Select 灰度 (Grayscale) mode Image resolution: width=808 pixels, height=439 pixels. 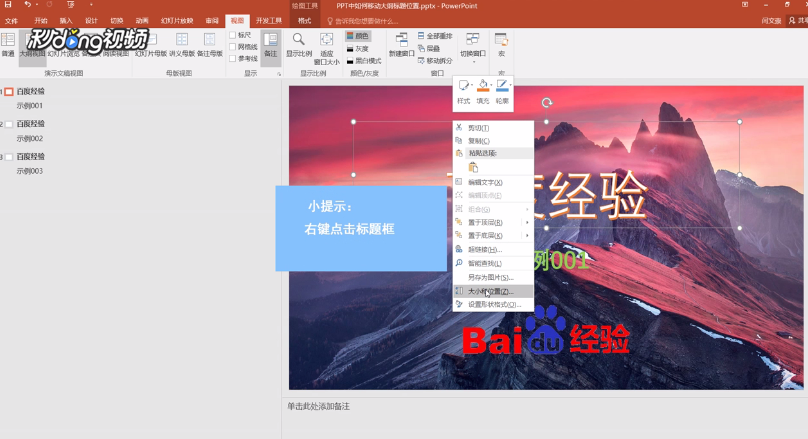[358, 48]
